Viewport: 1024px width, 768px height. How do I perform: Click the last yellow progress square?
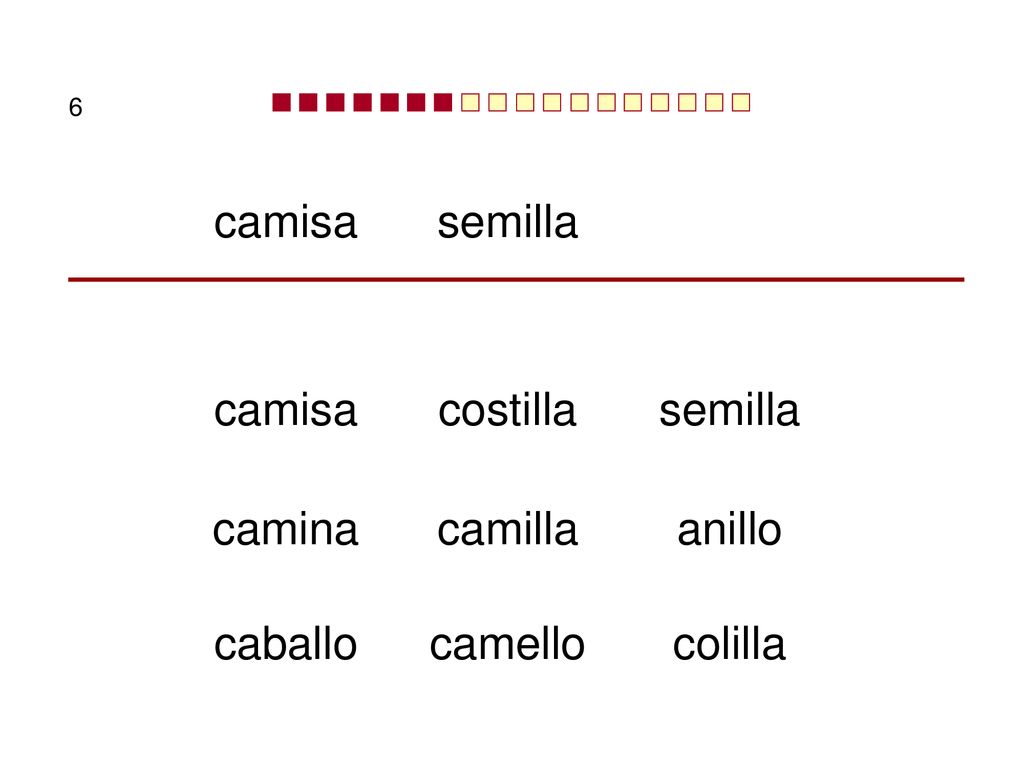pyautogui.click(x=741, y=103)
